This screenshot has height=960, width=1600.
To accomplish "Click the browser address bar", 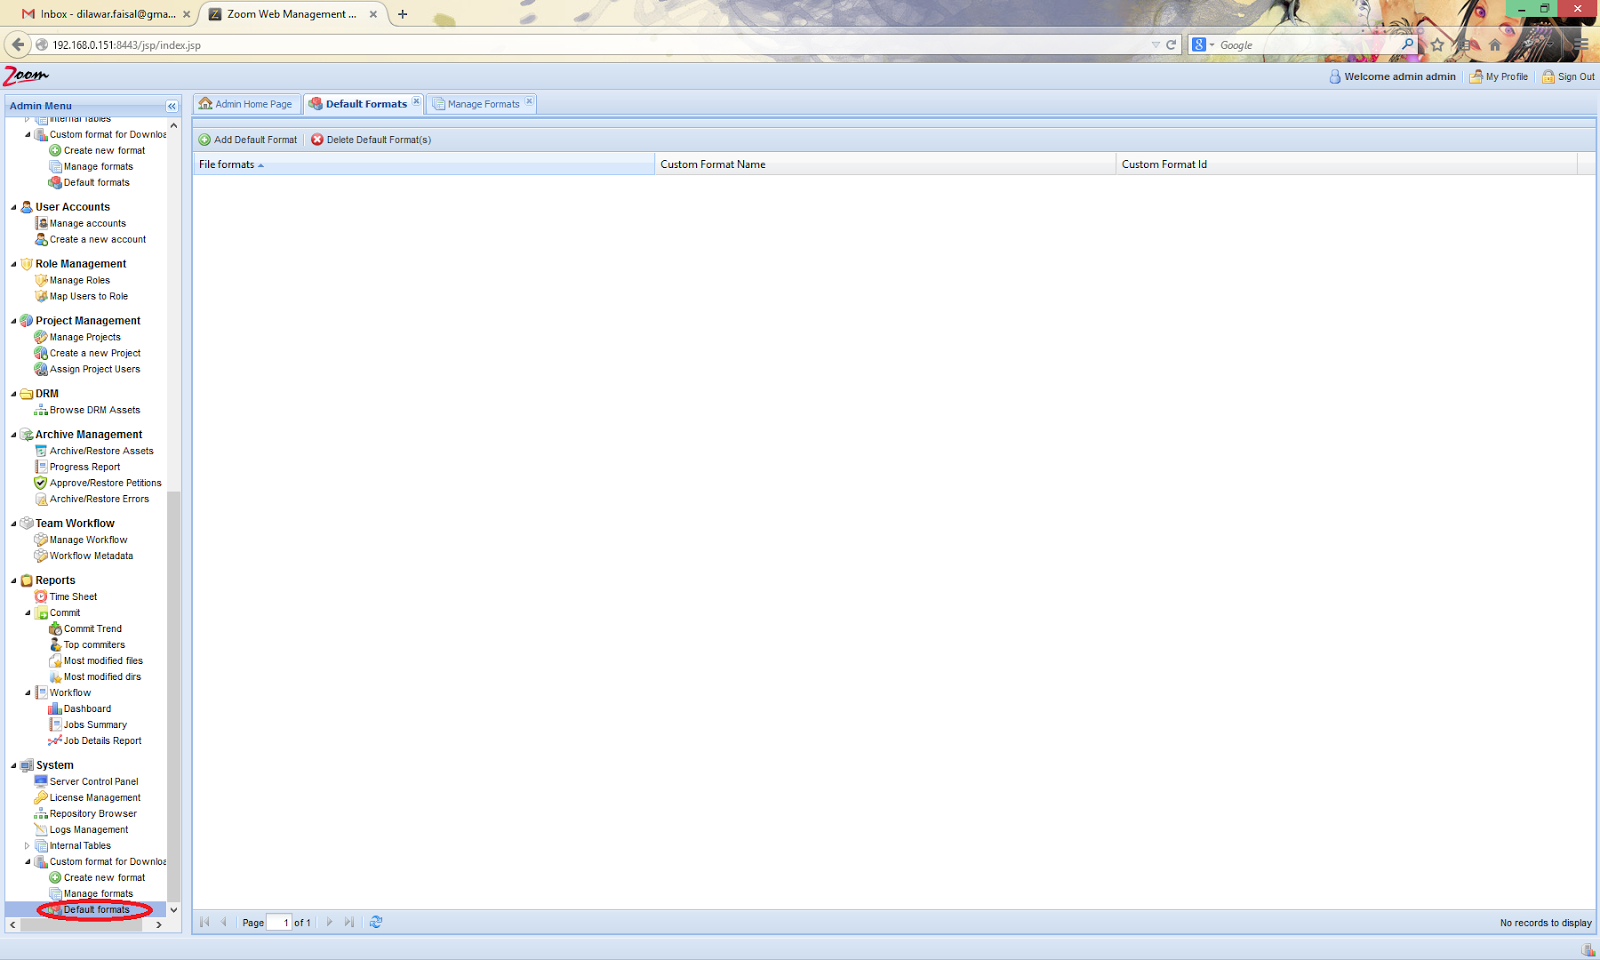I will (x=600, y=45).
